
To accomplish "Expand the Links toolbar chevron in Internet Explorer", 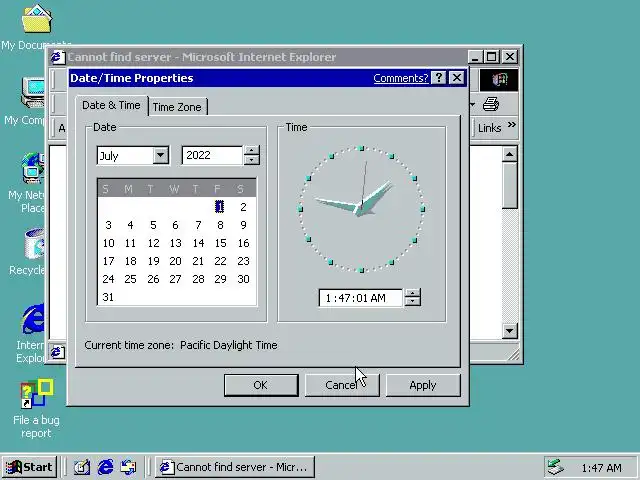I will click(511, 124).
